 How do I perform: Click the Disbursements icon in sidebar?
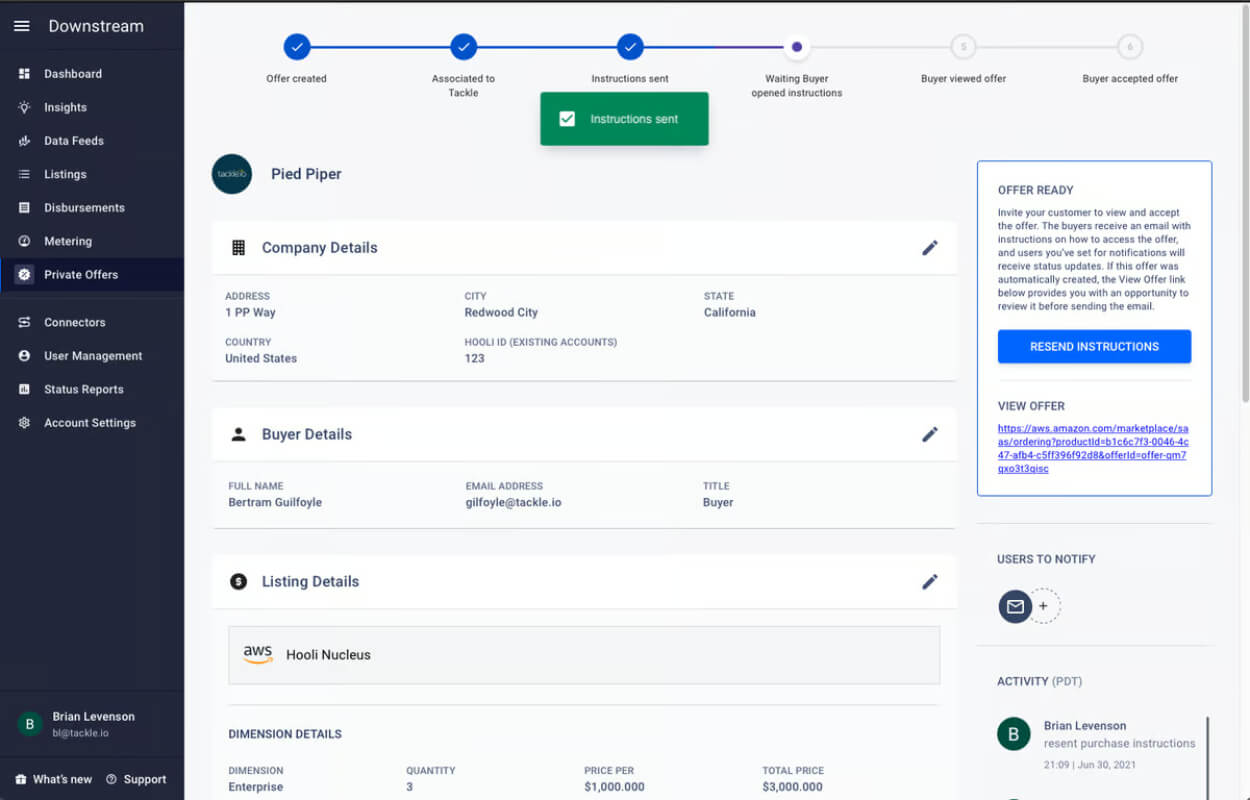click(24, 208)
